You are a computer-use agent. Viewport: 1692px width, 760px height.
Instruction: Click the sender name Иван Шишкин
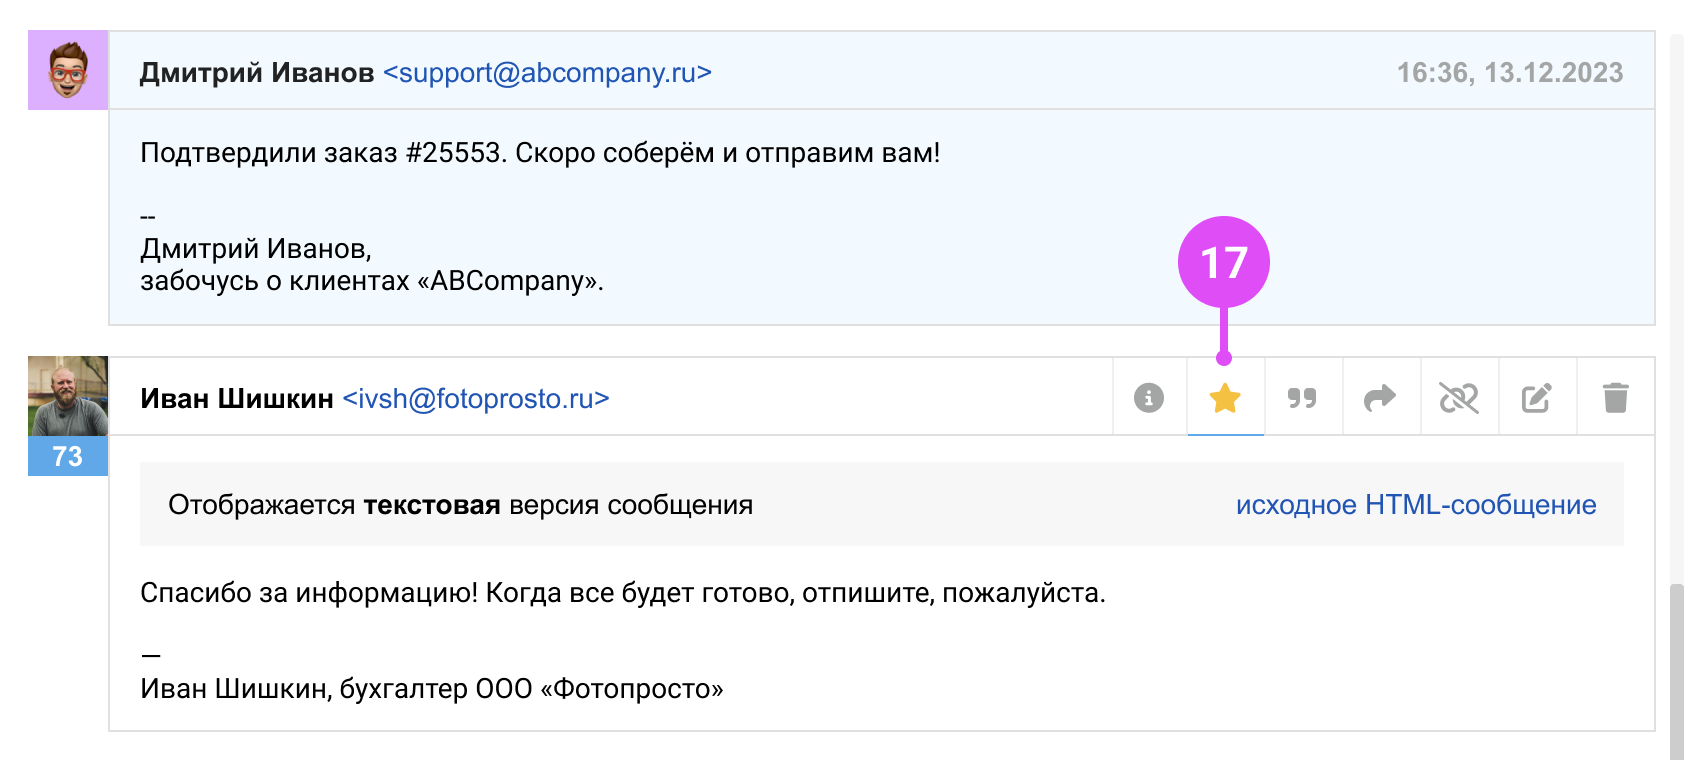(x=237, y=399)
